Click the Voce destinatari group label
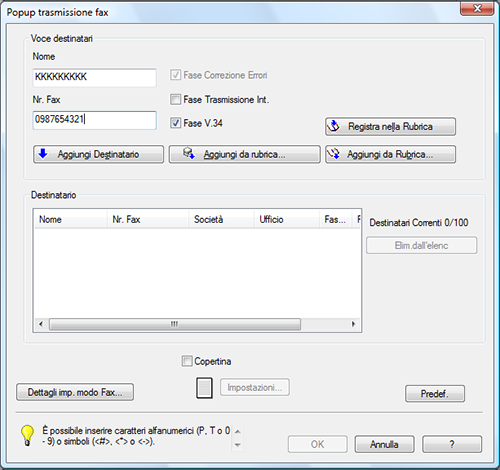Image resolution: width=500 pixels, height=470 pixels. click(x=62, y=38)
